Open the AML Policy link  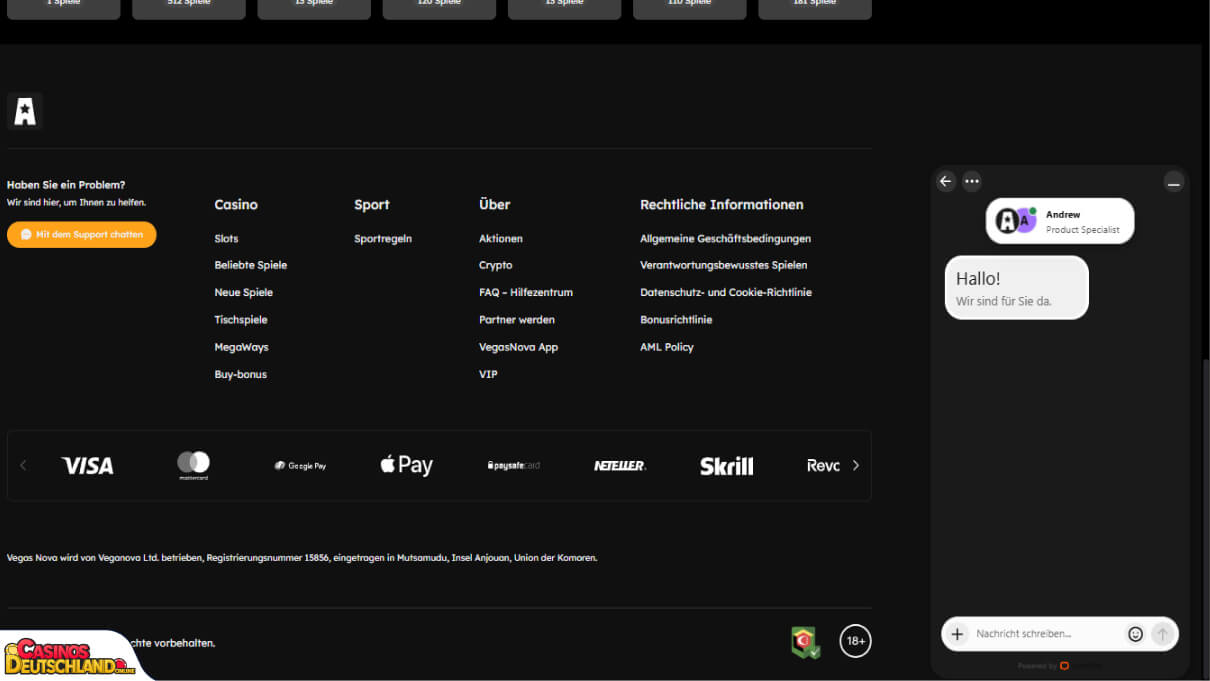point(667,347)
